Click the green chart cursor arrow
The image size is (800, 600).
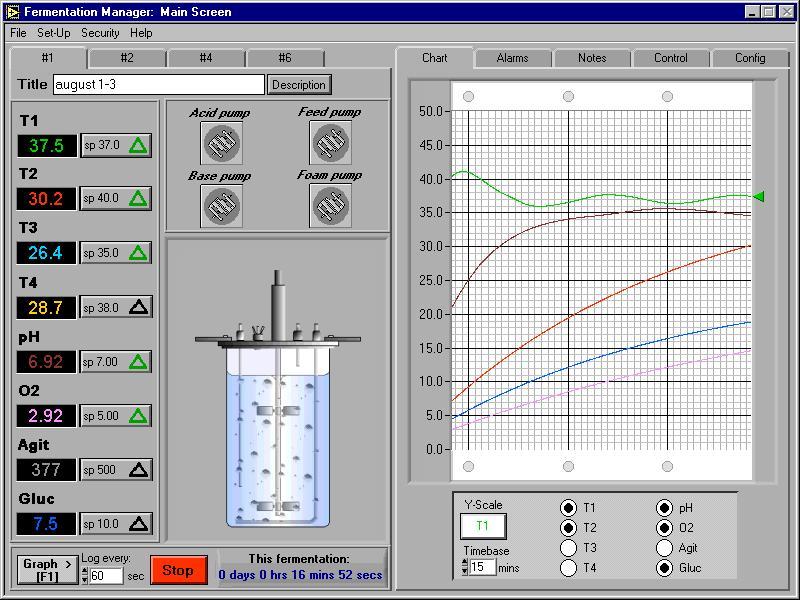759,196
